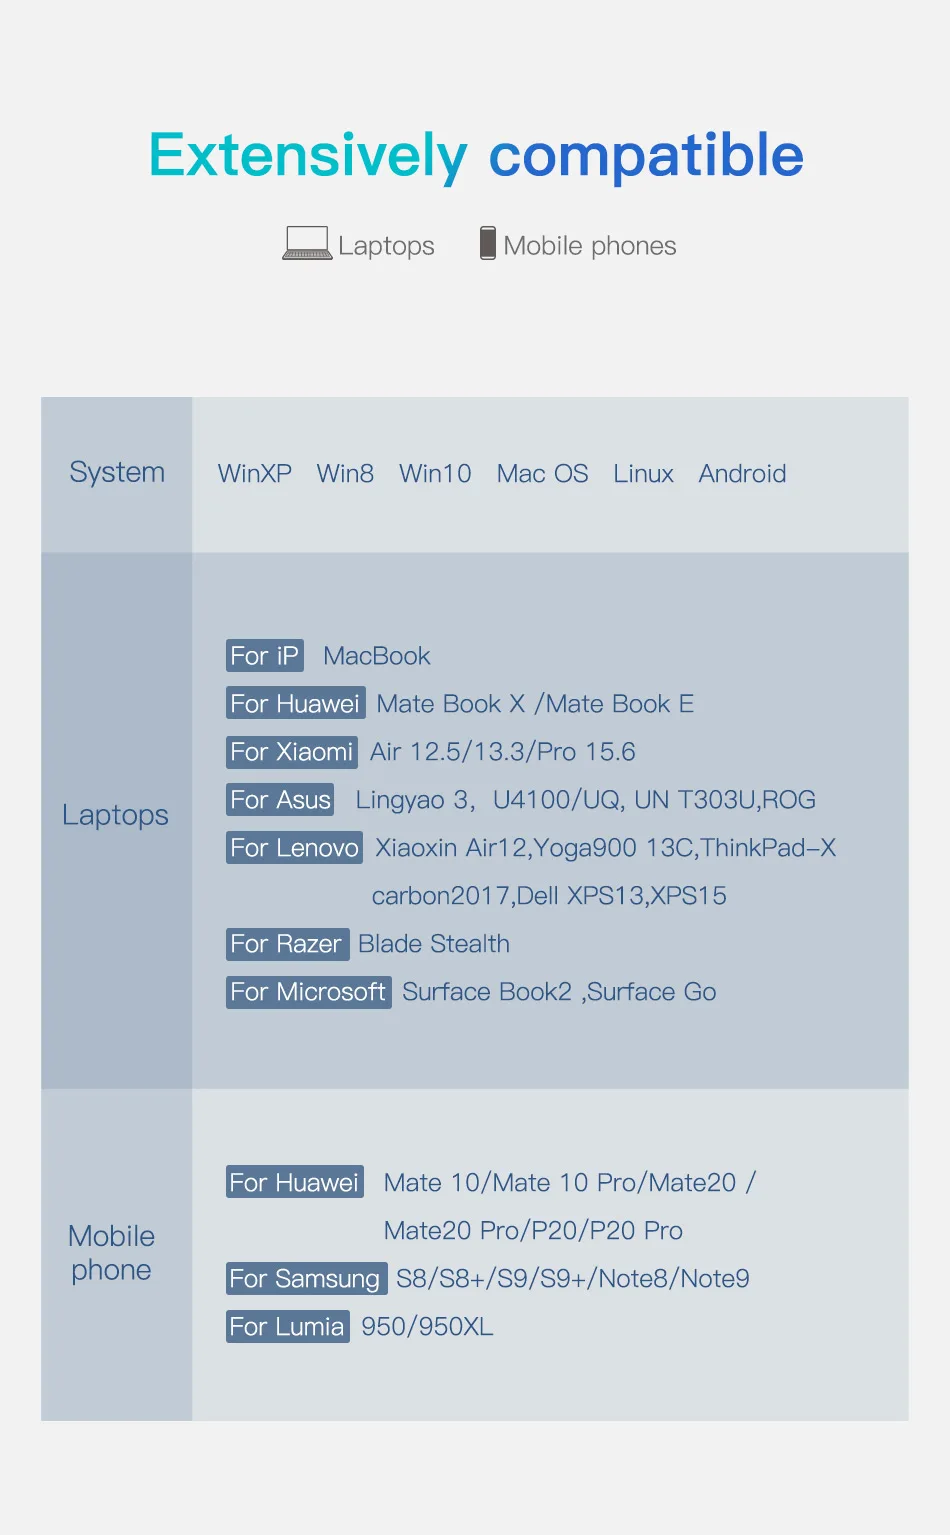Click the mobile phone icon in legend
950x1535 pixels.
(x=488, y=243)
